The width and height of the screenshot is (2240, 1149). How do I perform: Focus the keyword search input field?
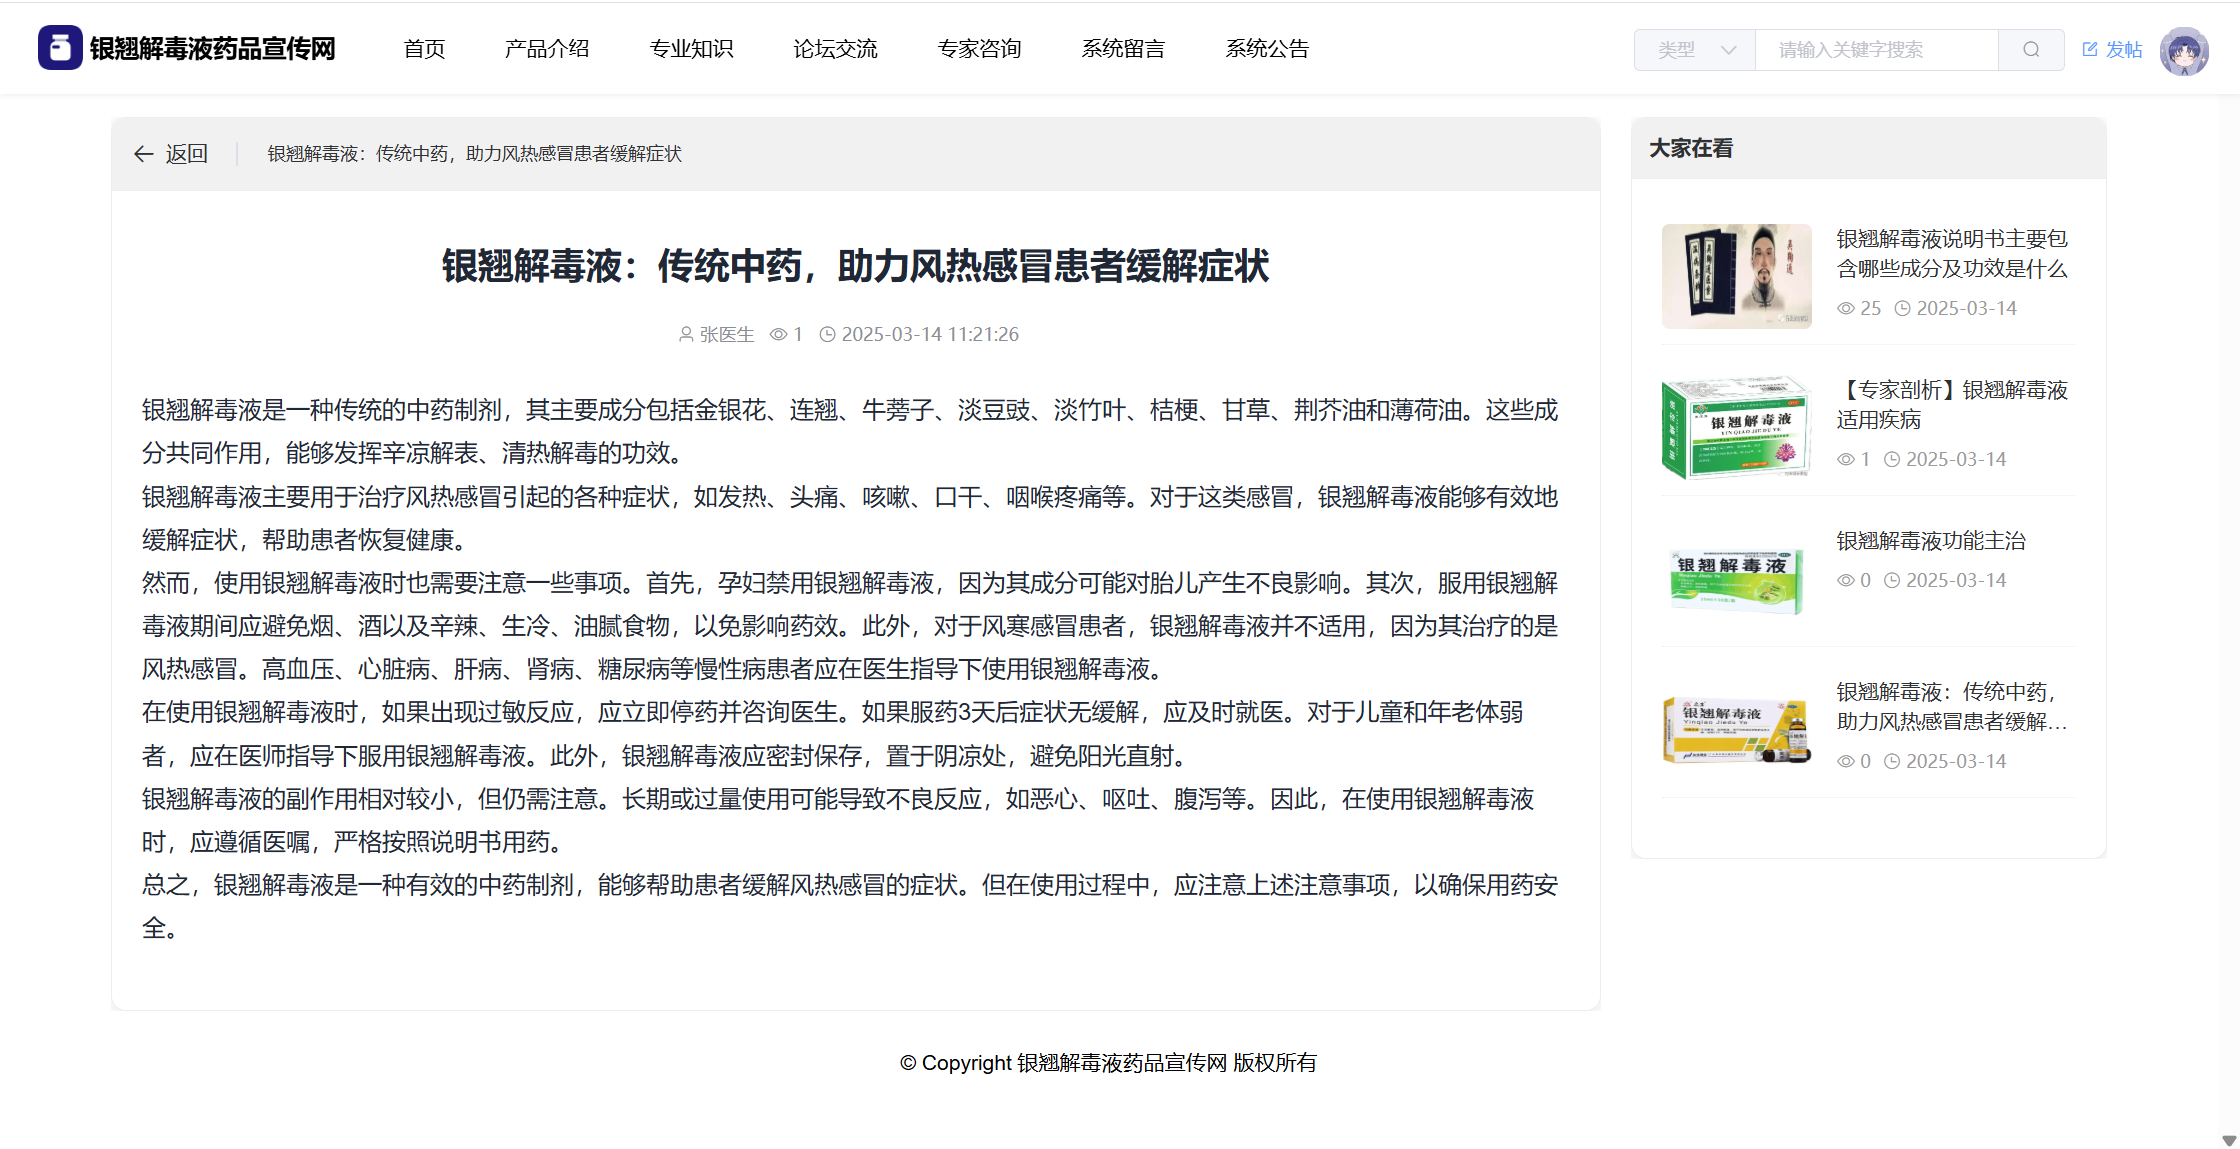coord(1875,50)
